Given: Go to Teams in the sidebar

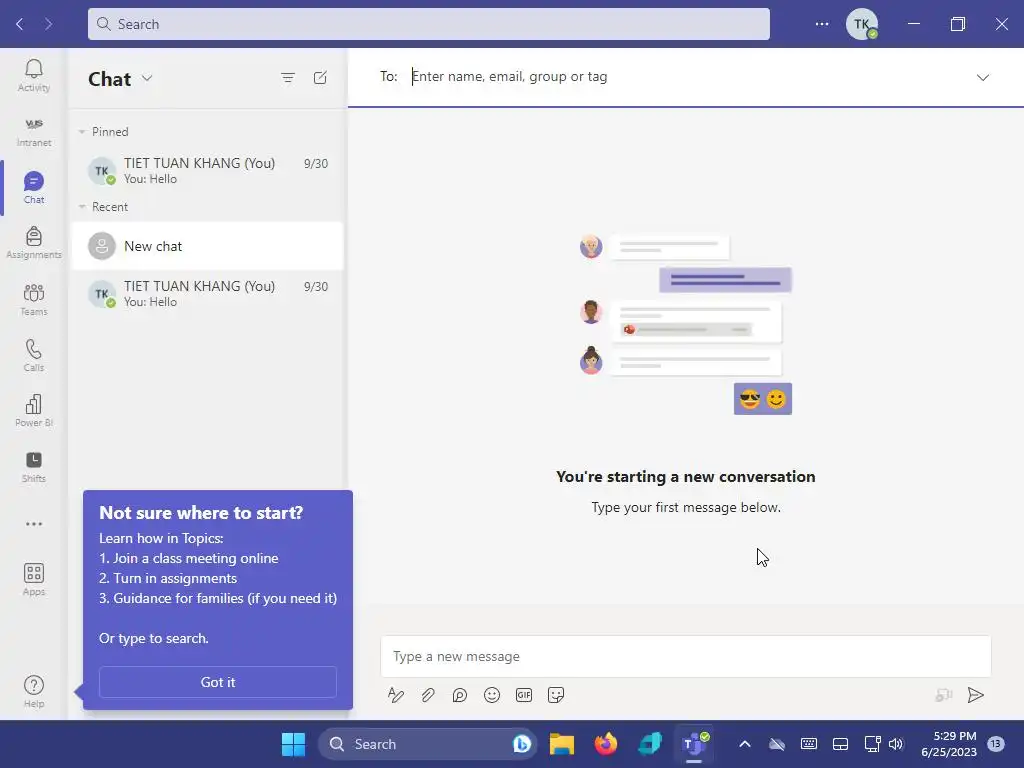Looking at the screenshot, I should tap(33, 299).
